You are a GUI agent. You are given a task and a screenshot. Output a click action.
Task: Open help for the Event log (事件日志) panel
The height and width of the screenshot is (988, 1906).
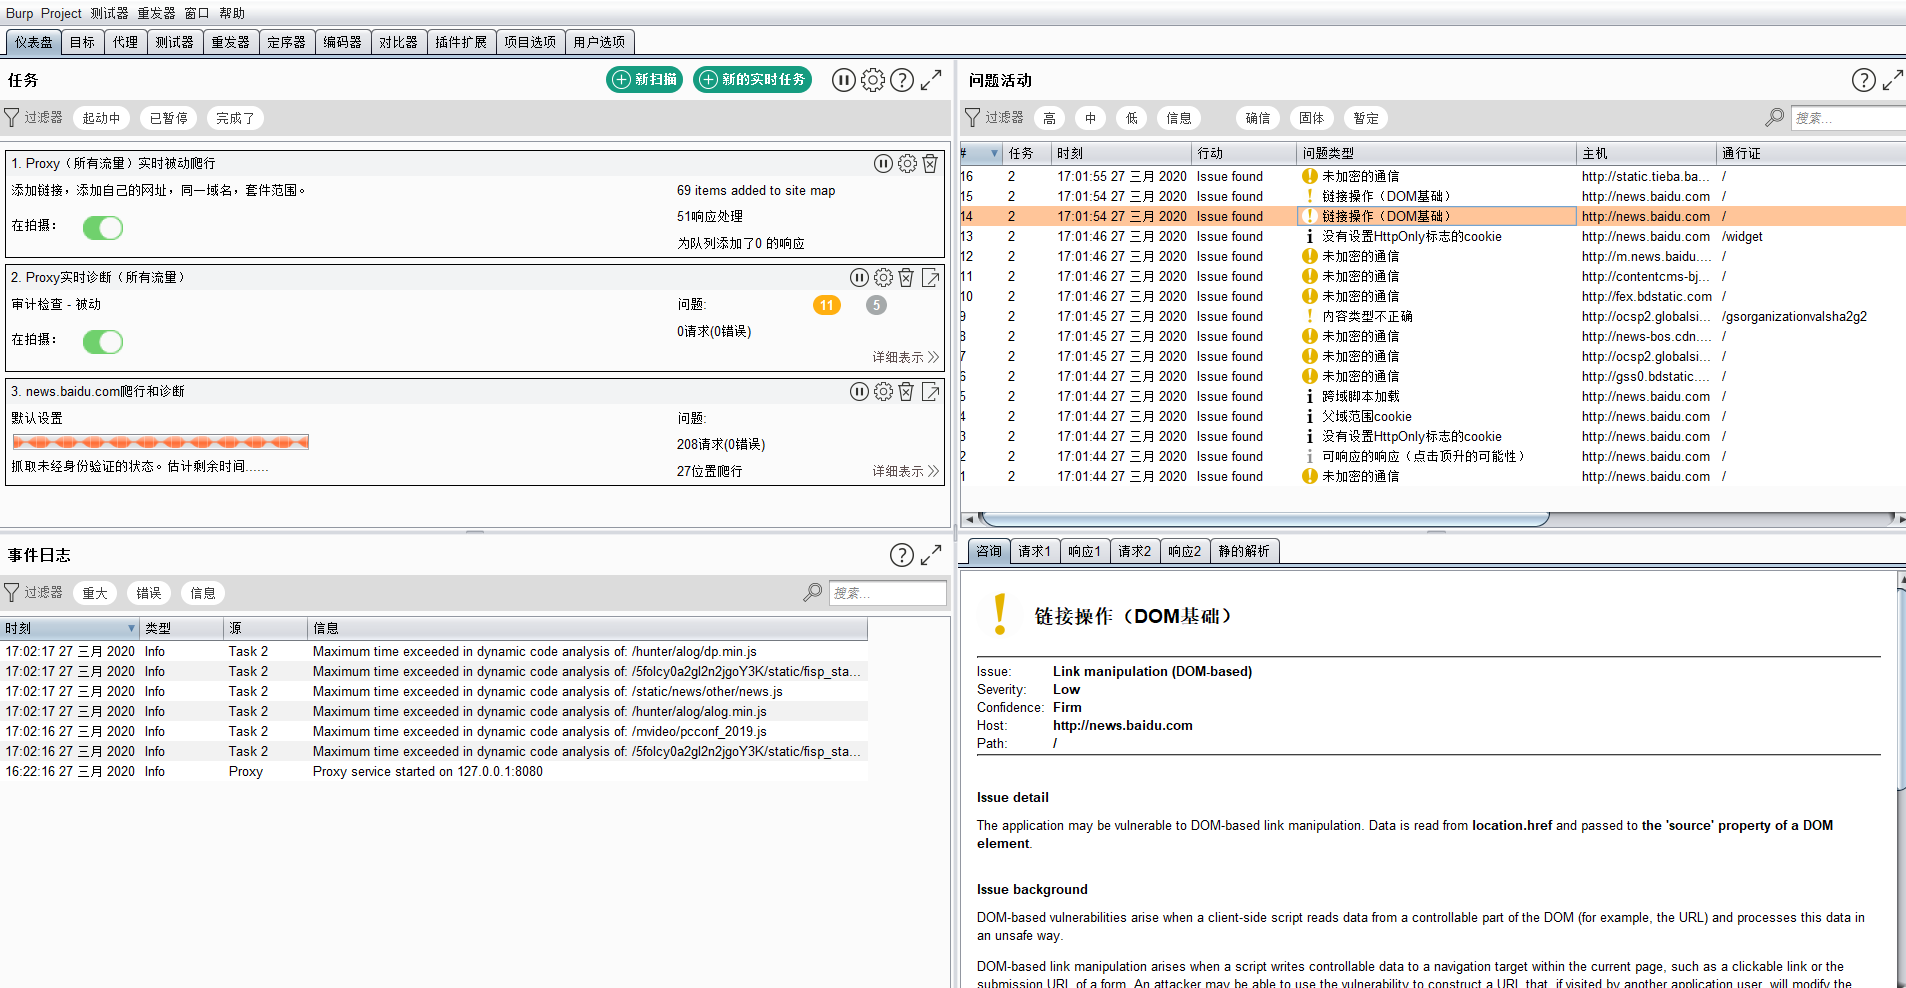[902, 555]
